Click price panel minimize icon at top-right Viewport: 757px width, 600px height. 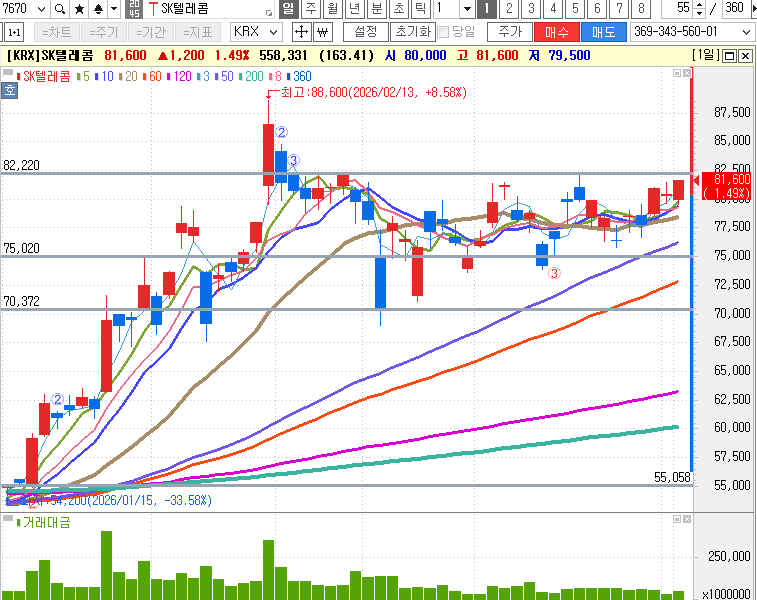pyautogui.click(x=677, y=73)
